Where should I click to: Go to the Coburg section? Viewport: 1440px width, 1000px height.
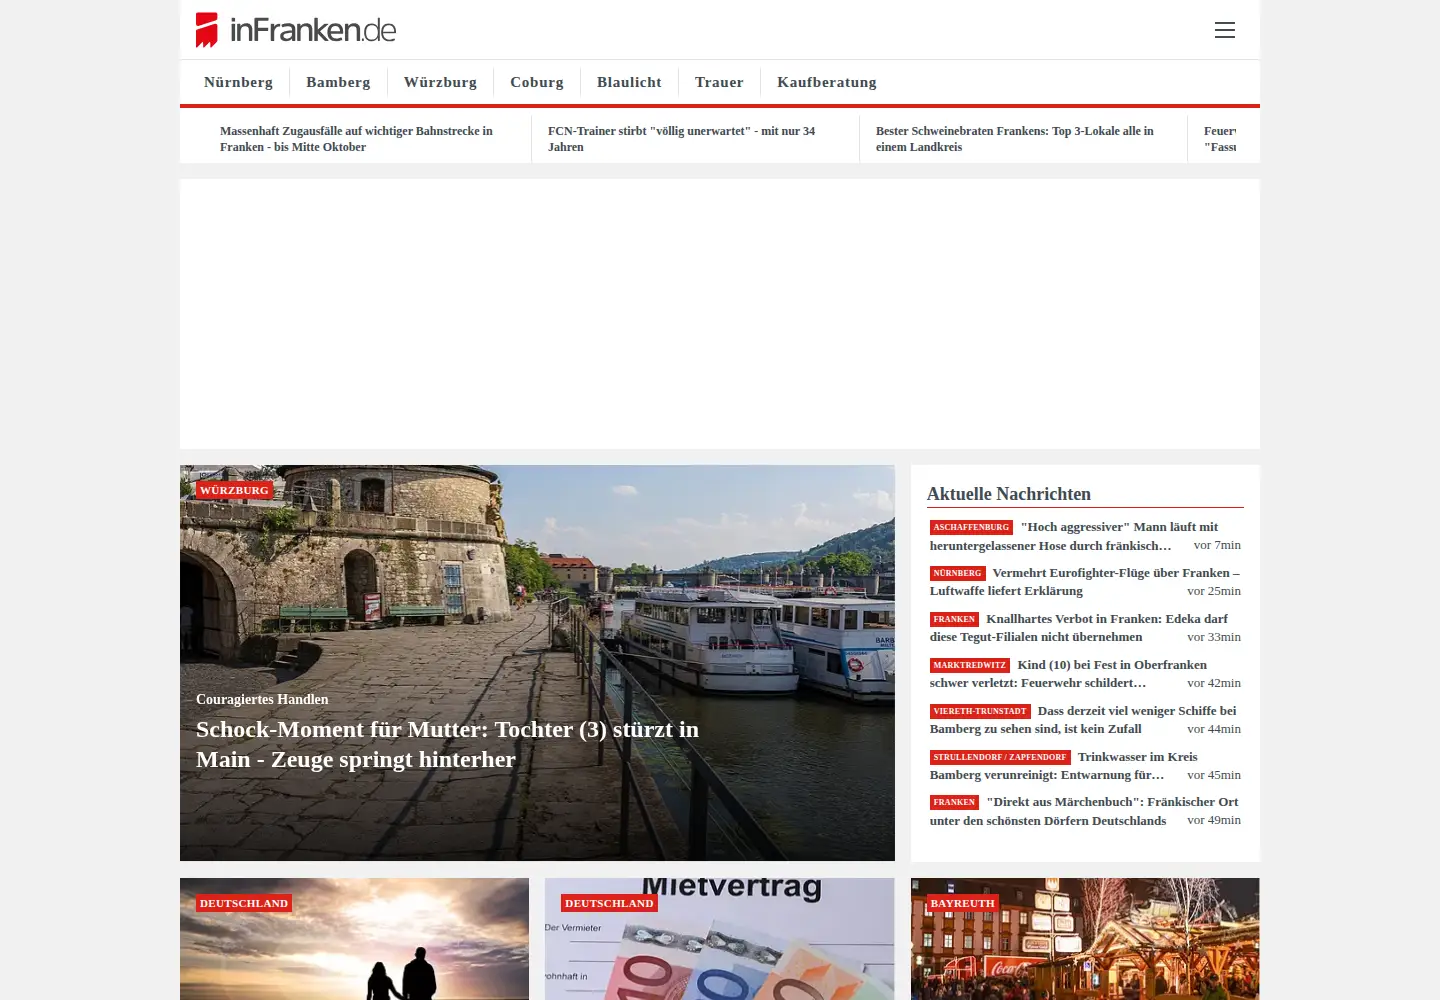click(537, 82)
